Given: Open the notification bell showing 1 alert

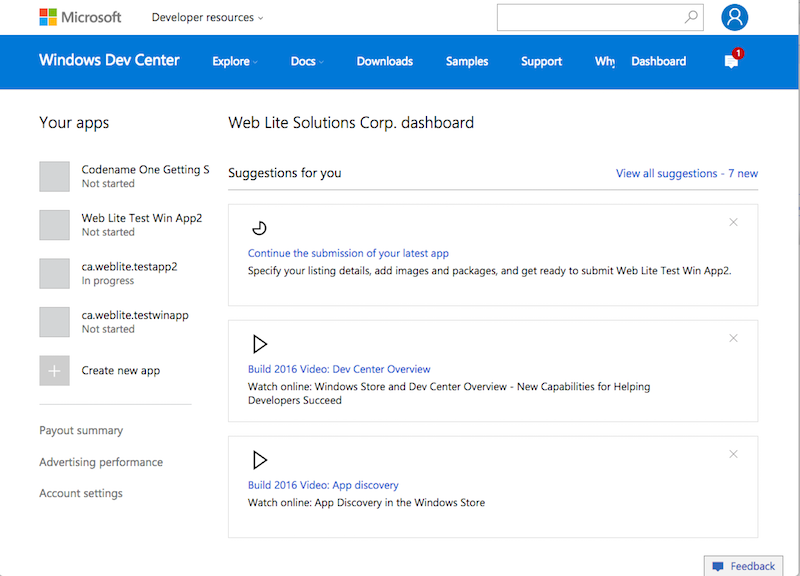Looking at the screenshot, I should (729, 61).
